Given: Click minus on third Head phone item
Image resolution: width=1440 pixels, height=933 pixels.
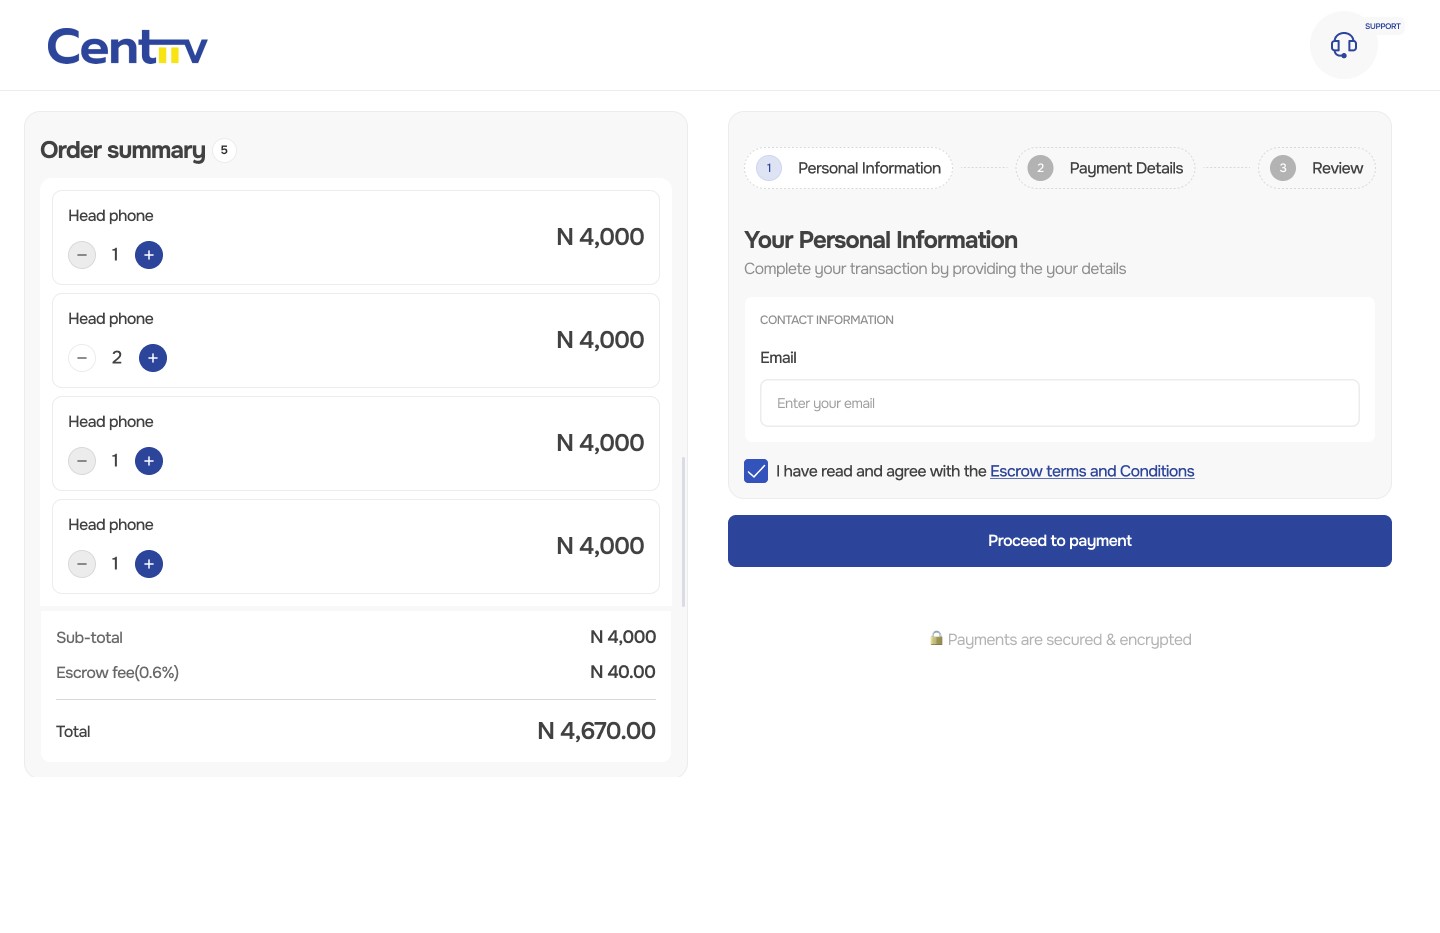Looking at the screenshot, I should pos(82,461).
